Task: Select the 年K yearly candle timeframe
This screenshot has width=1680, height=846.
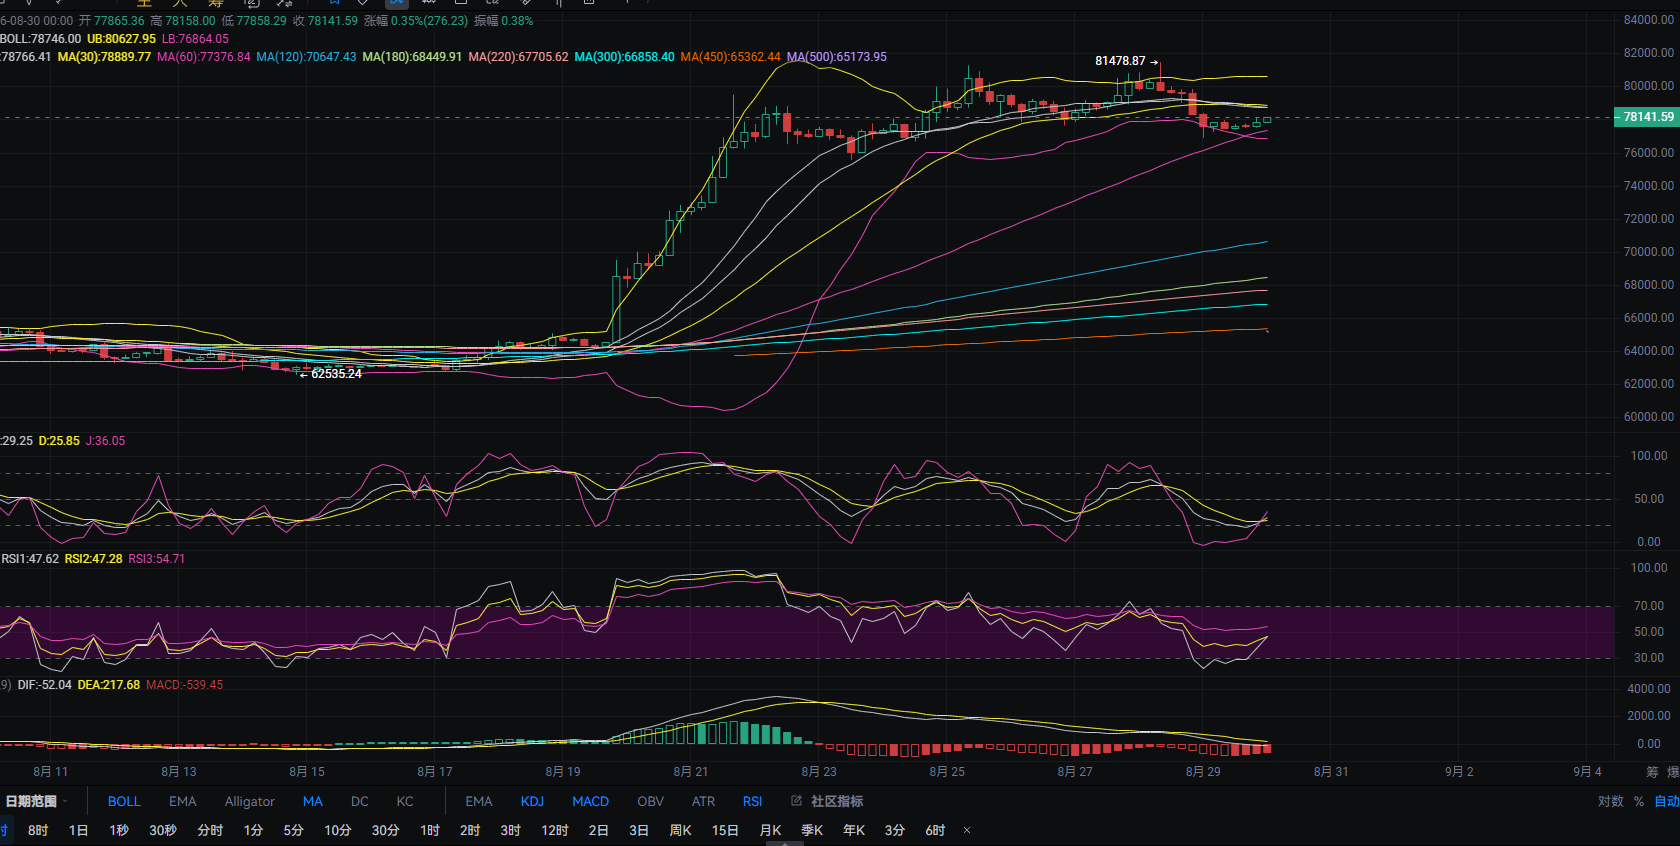Action: tap(854, 830)
